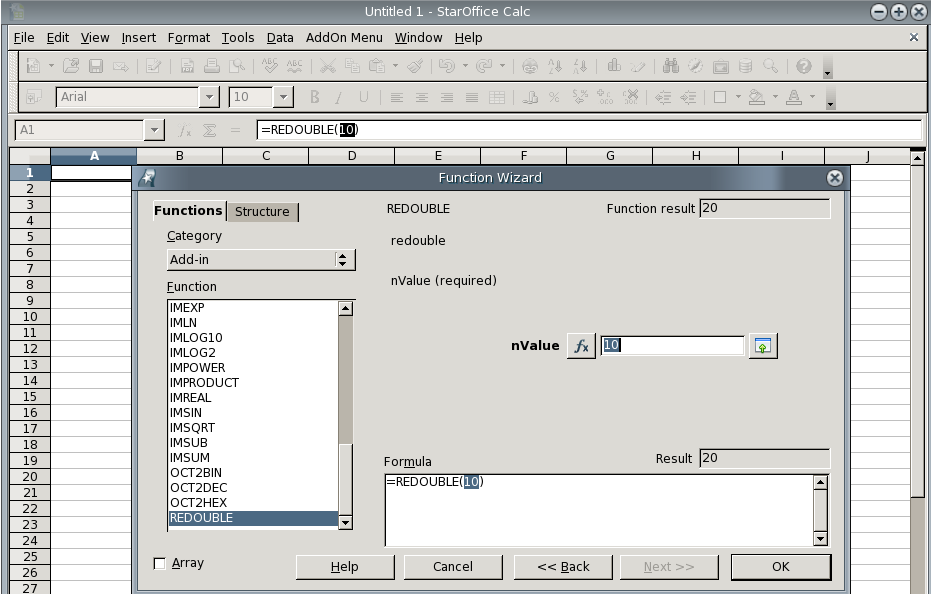931x594 pixels.
Task: Open Find & Replace binoculars icon
Action: (671, 66)
